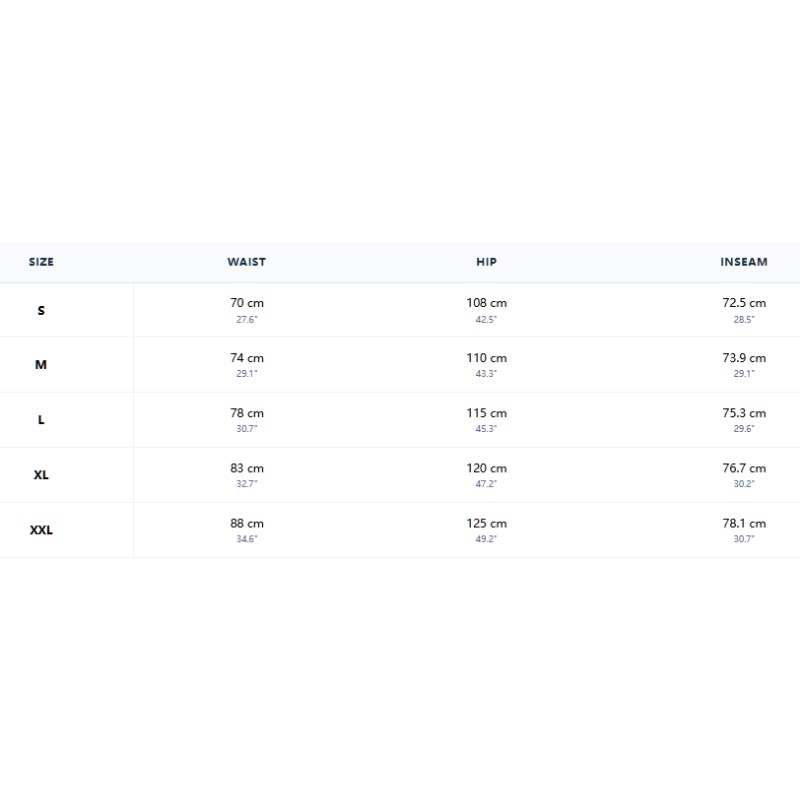Click the 115 cm hip value
The image size is (800, 800).
click(486, 413)
